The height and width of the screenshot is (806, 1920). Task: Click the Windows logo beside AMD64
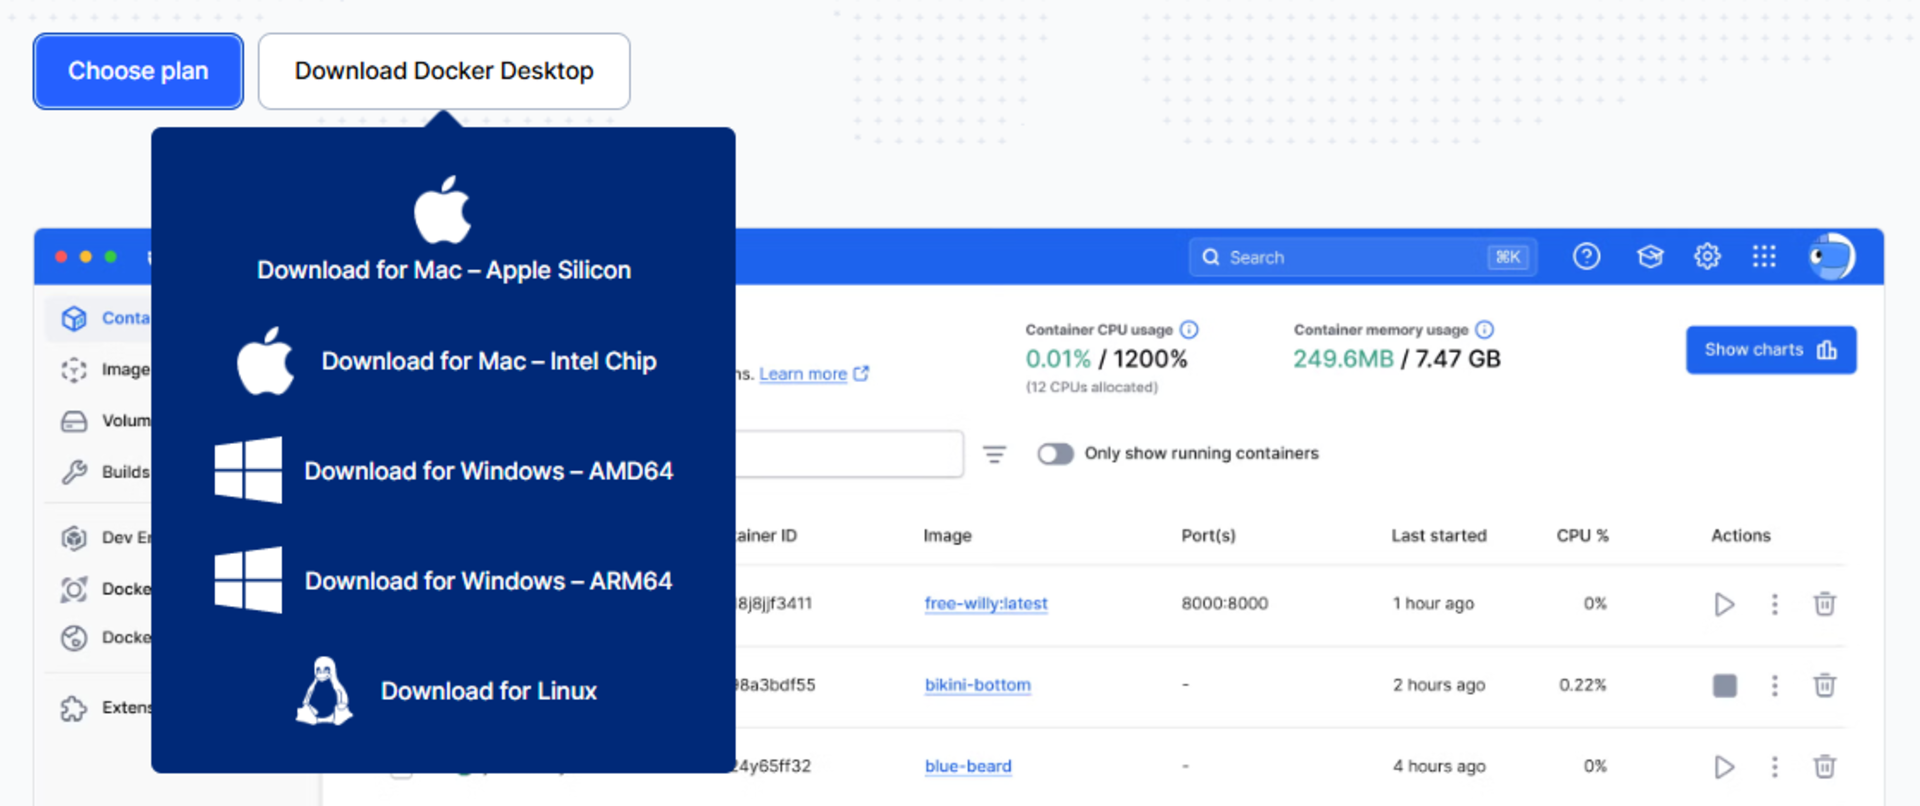248,469
